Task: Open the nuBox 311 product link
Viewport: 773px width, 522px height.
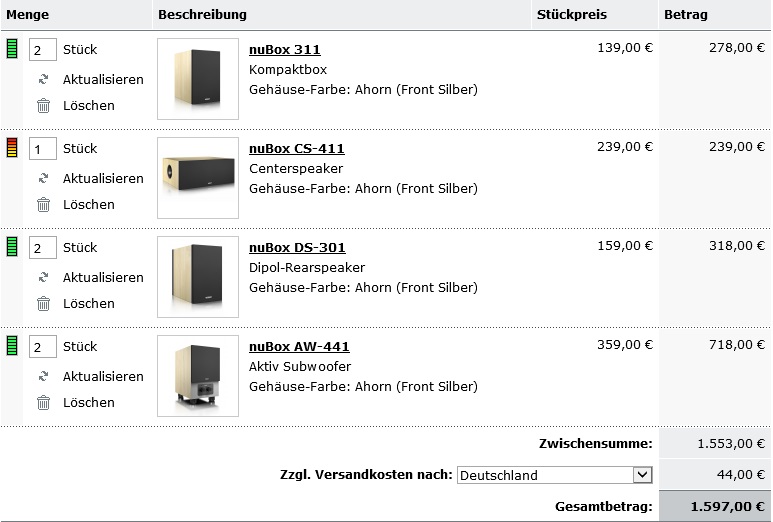Action: (284, 50)
